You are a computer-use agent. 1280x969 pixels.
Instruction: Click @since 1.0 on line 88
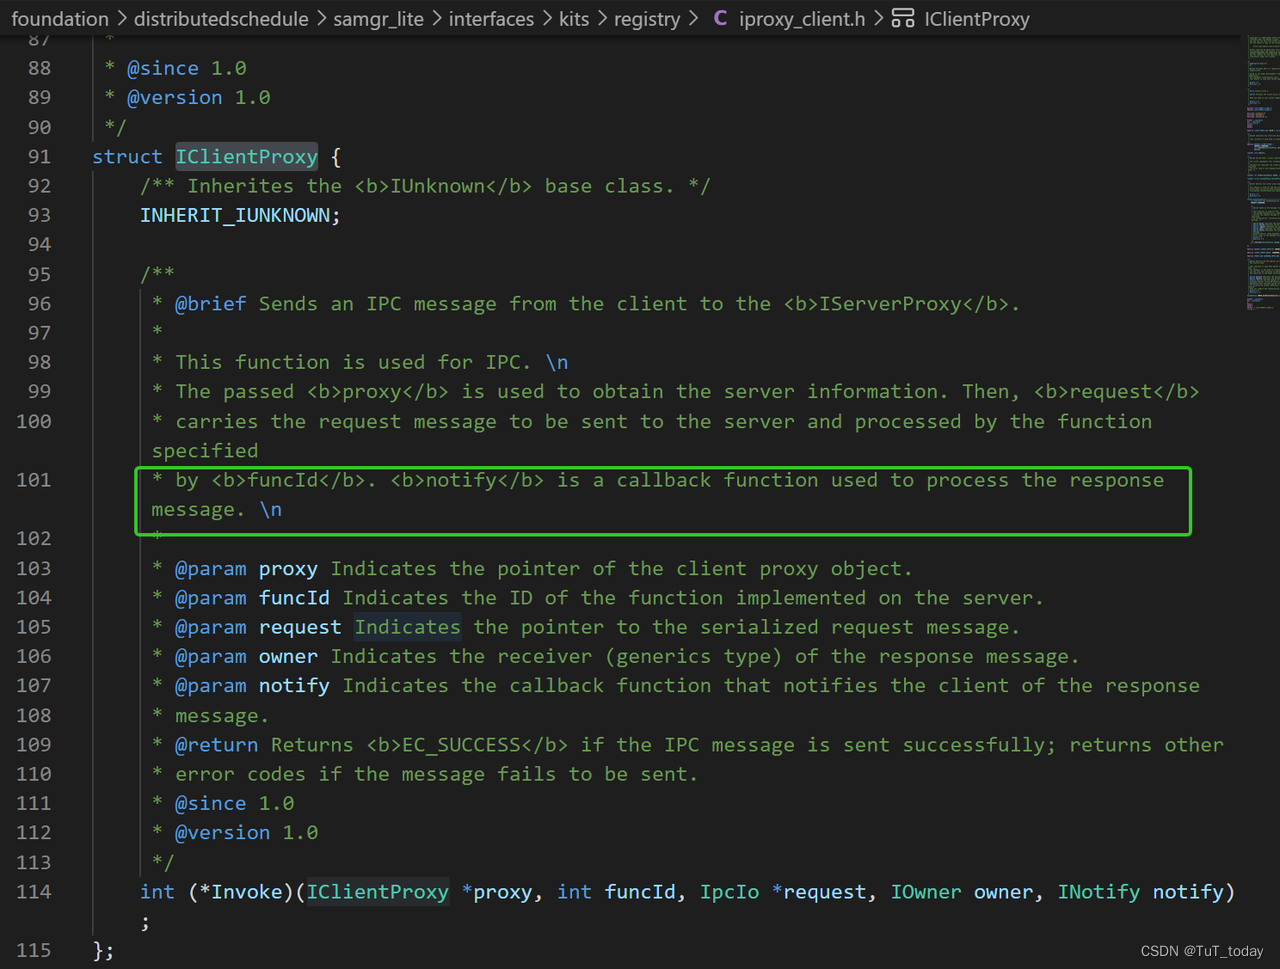pos(187,68)
